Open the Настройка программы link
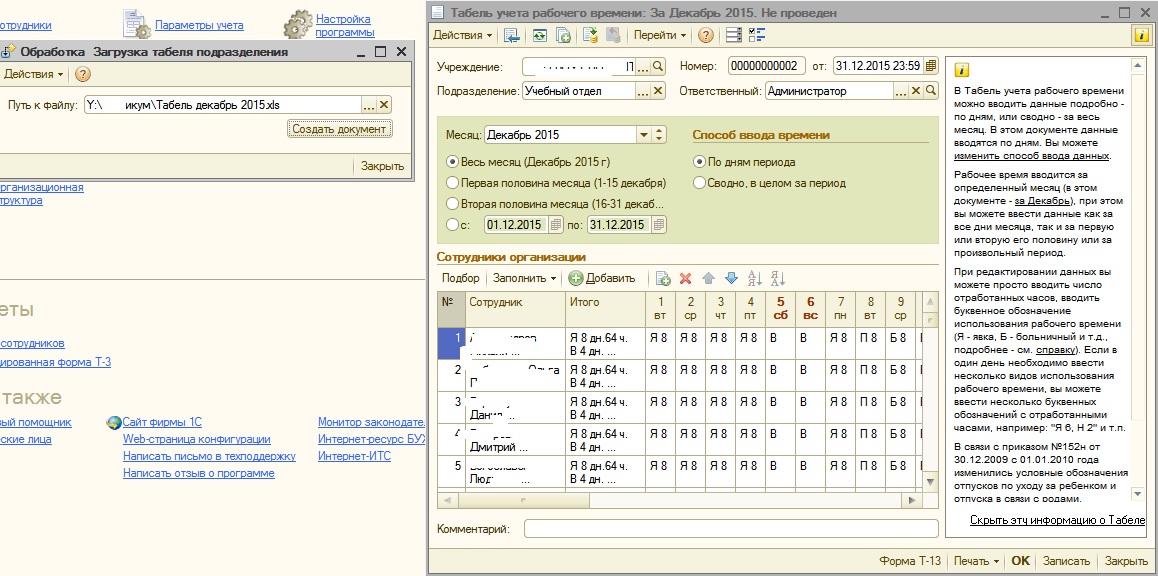 345,26
